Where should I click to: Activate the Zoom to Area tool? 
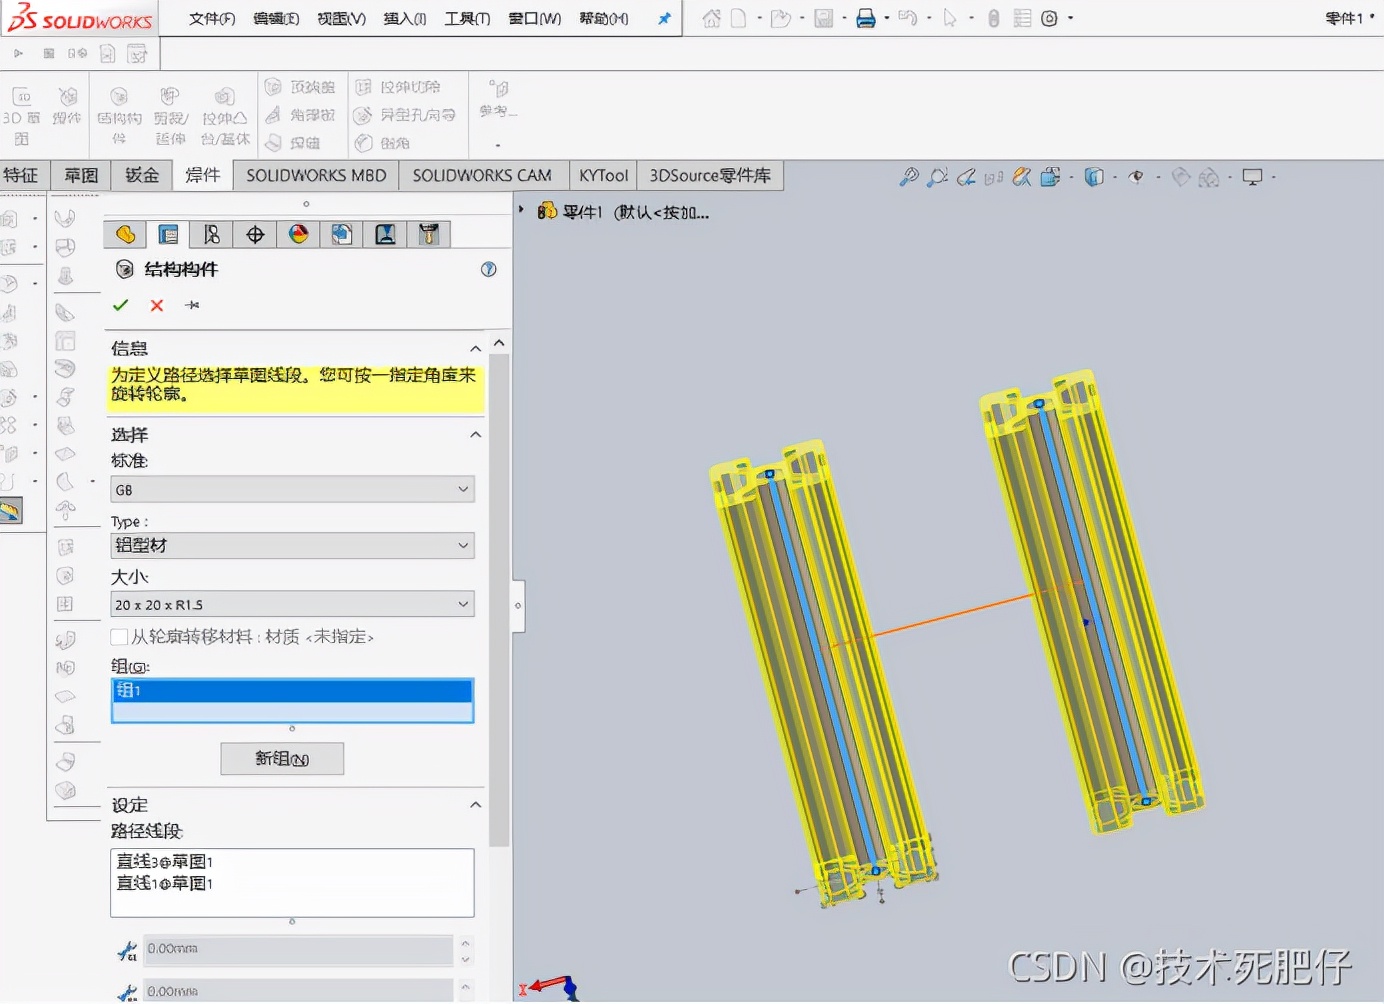[938, 176]
